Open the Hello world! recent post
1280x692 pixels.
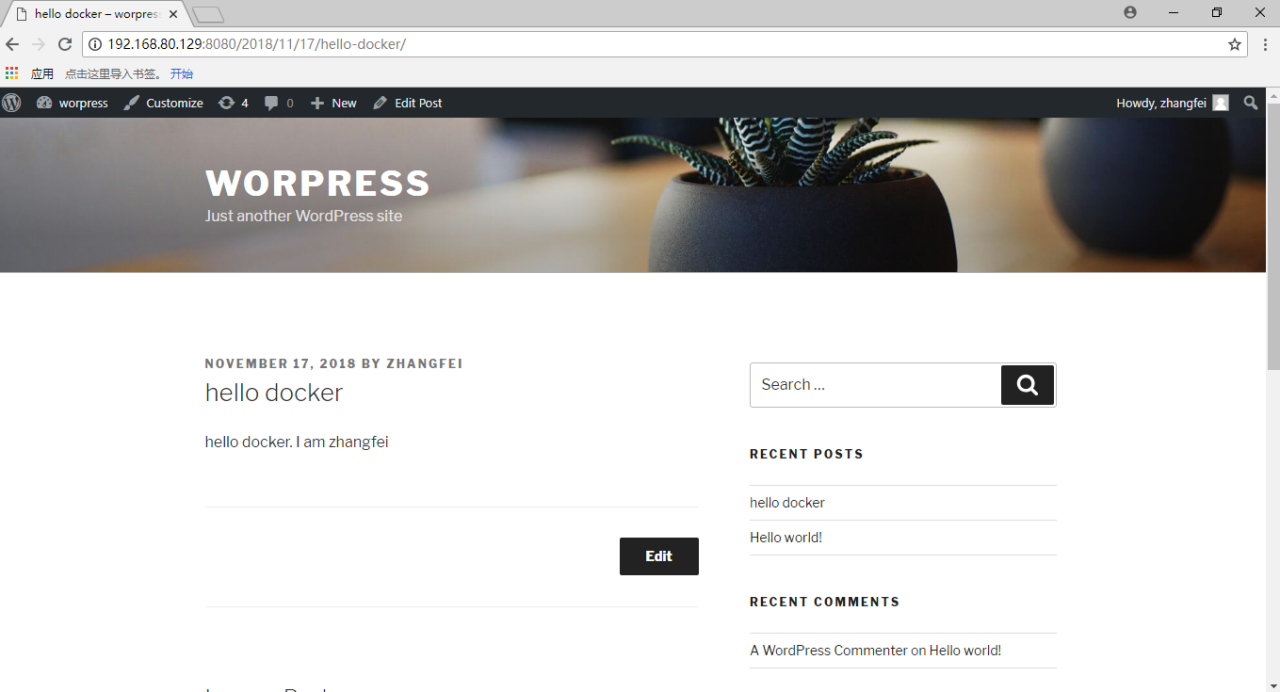(786, 538)
